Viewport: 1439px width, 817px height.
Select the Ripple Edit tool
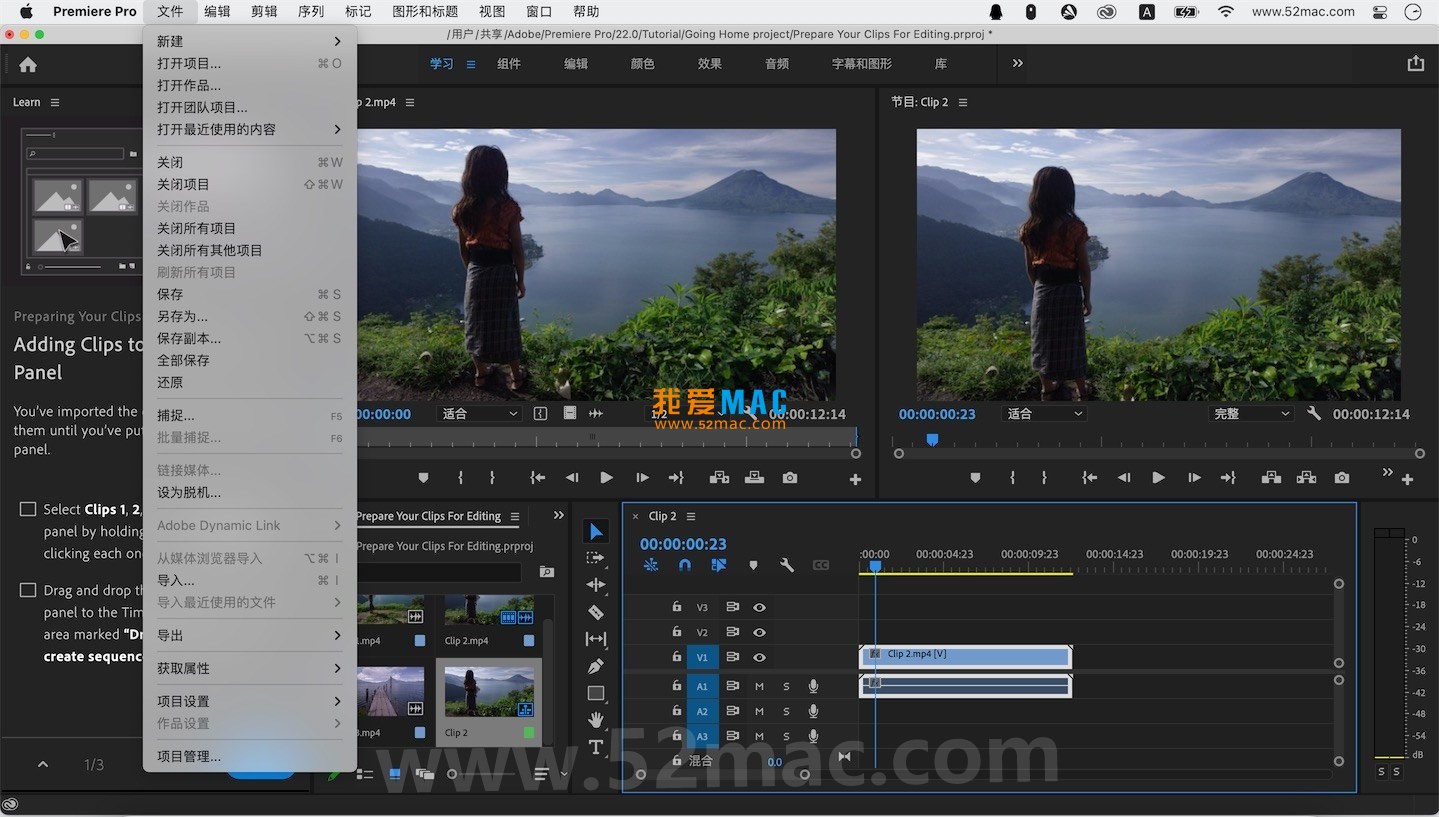click(596, 585)
